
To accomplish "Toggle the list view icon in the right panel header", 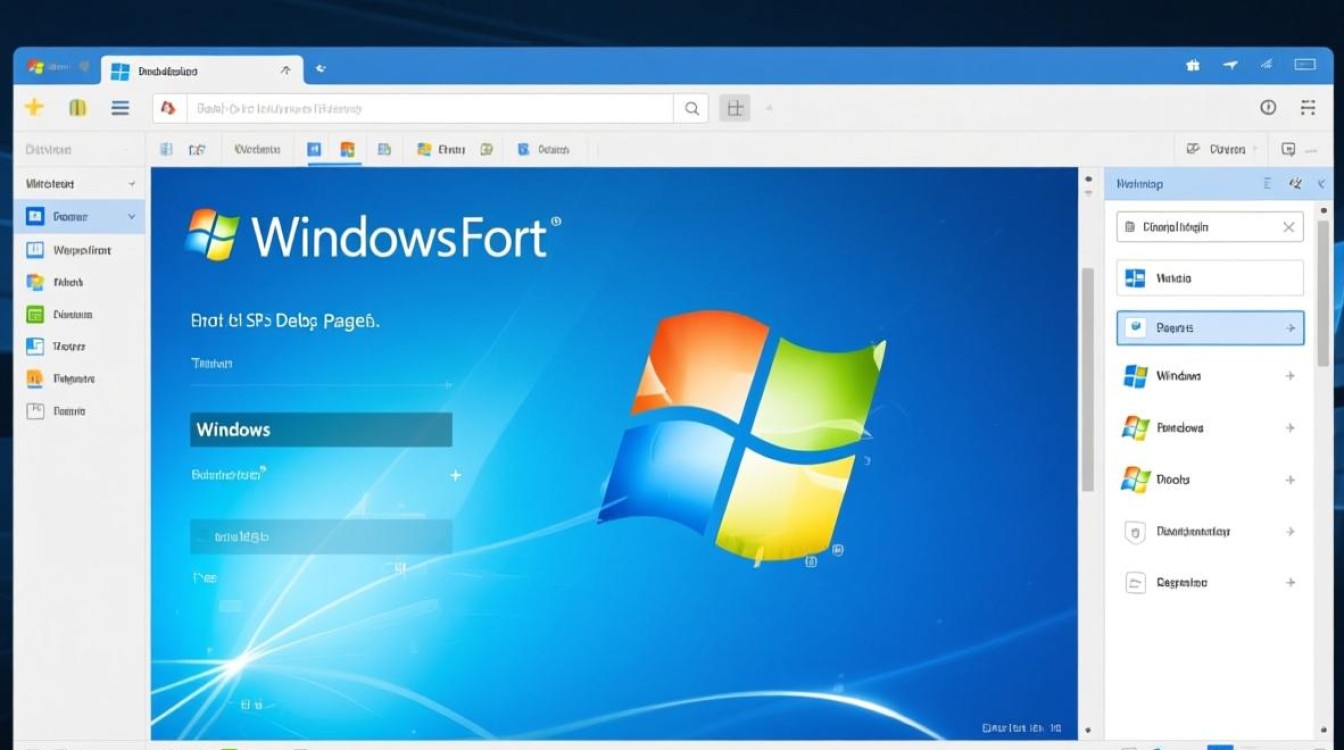I will 1267,183.
